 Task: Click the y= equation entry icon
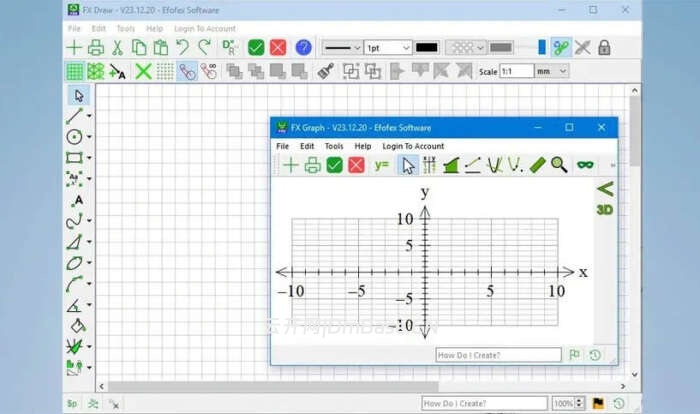click(381, 165)
